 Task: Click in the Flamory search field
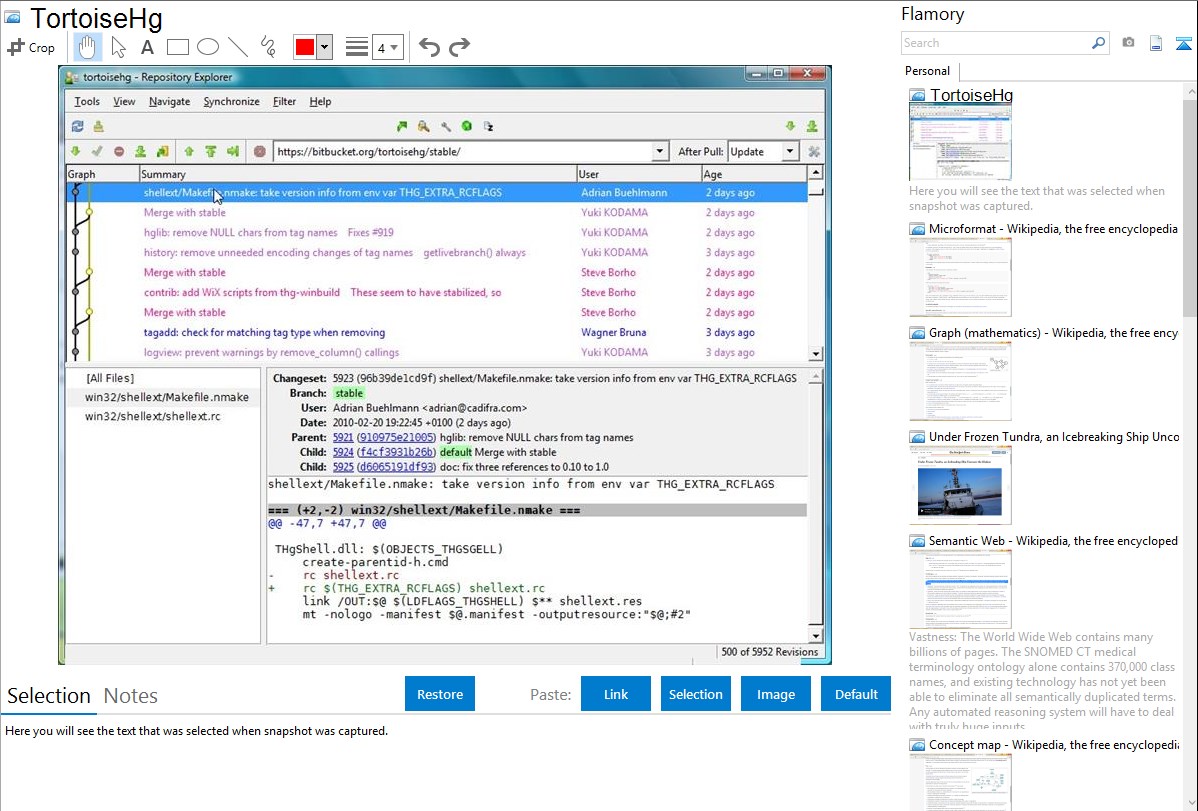pyautogui.click(x=995, y=43)
